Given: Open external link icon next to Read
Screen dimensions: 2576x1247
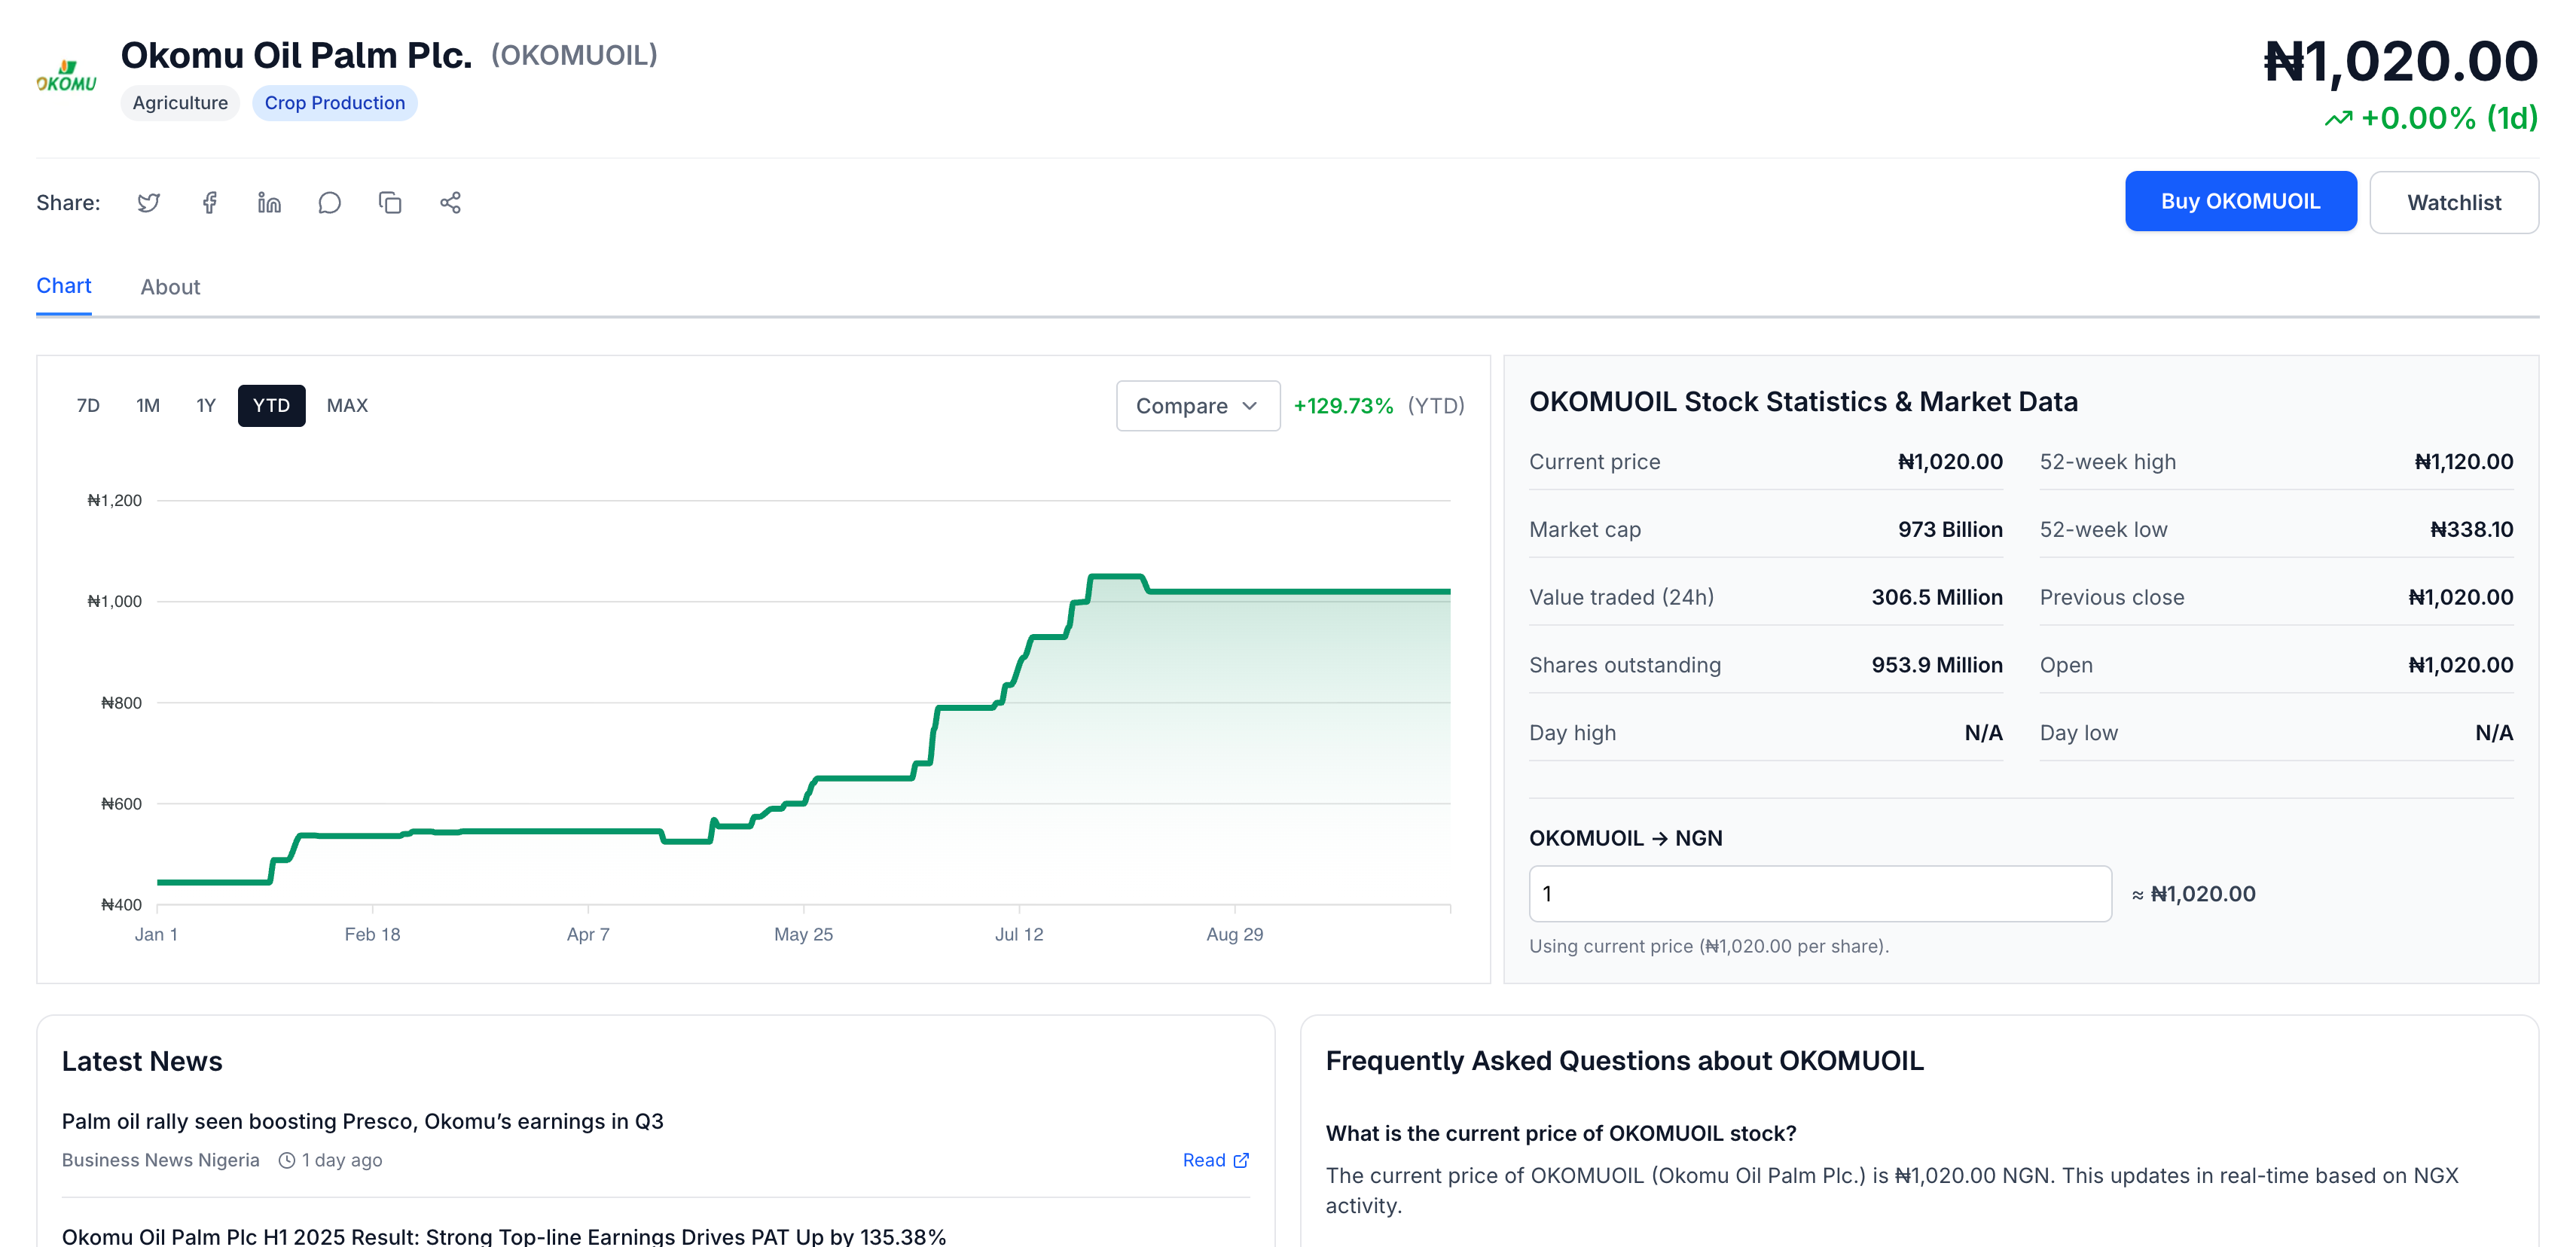Looking at the screenshot, I should [x=1241, y=1160].
